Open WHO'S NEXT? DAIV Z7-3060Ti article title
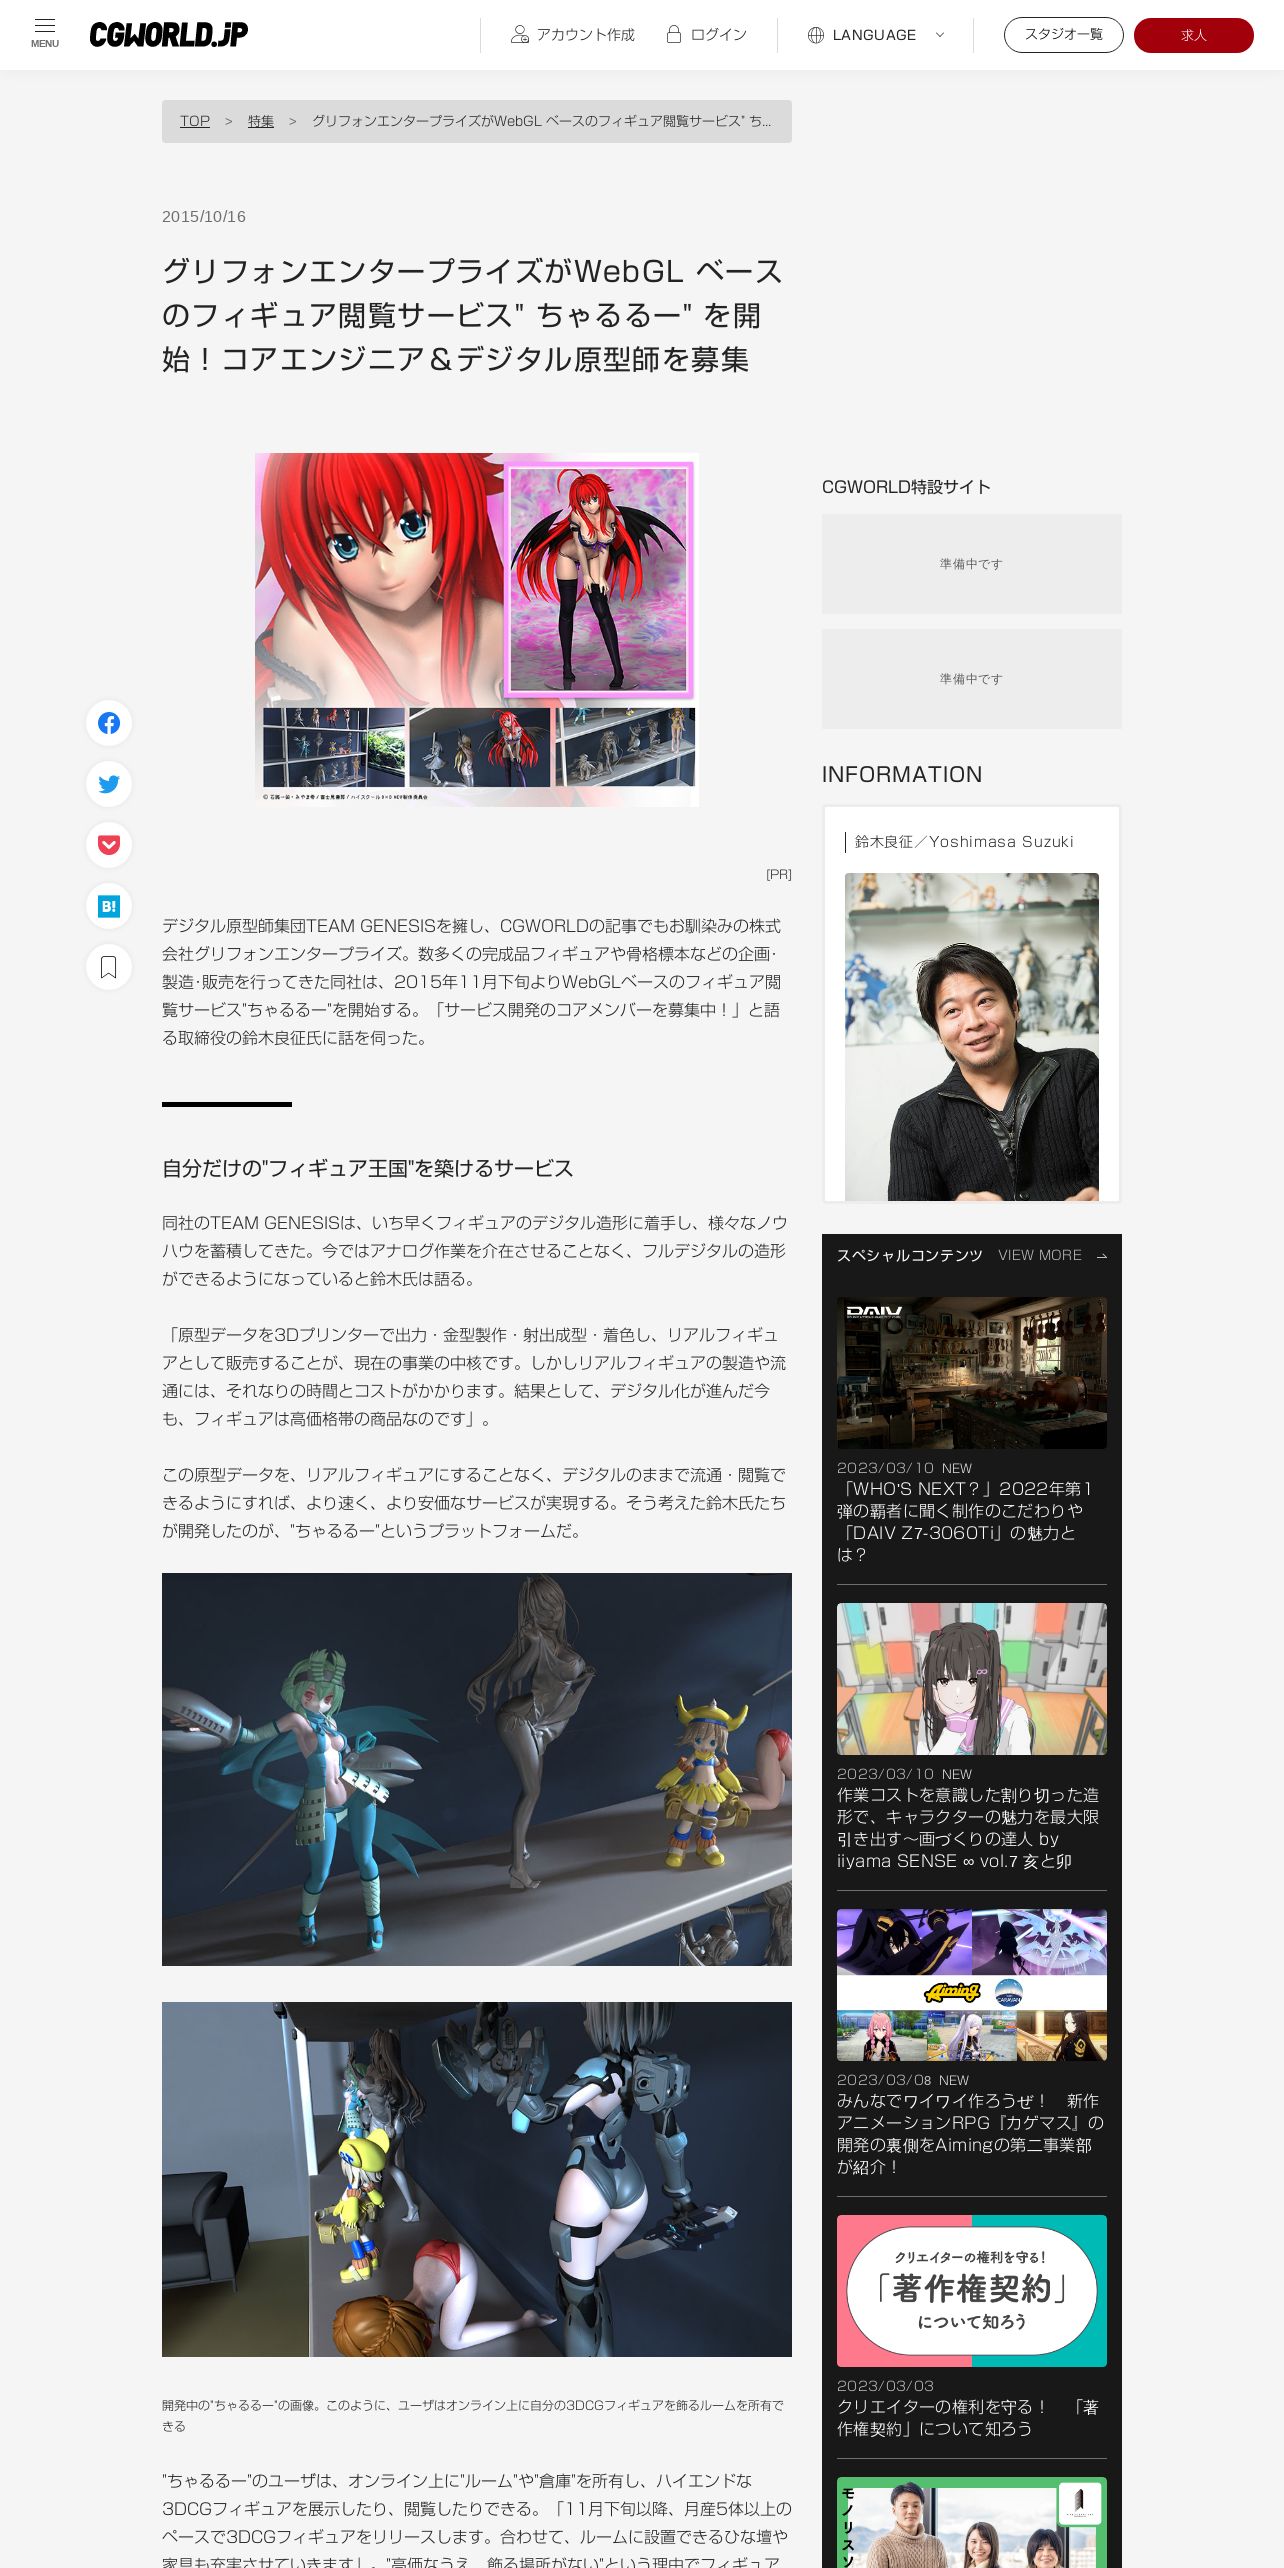The width and height of the screenshot is (1284, 2568). point(966,1521)
